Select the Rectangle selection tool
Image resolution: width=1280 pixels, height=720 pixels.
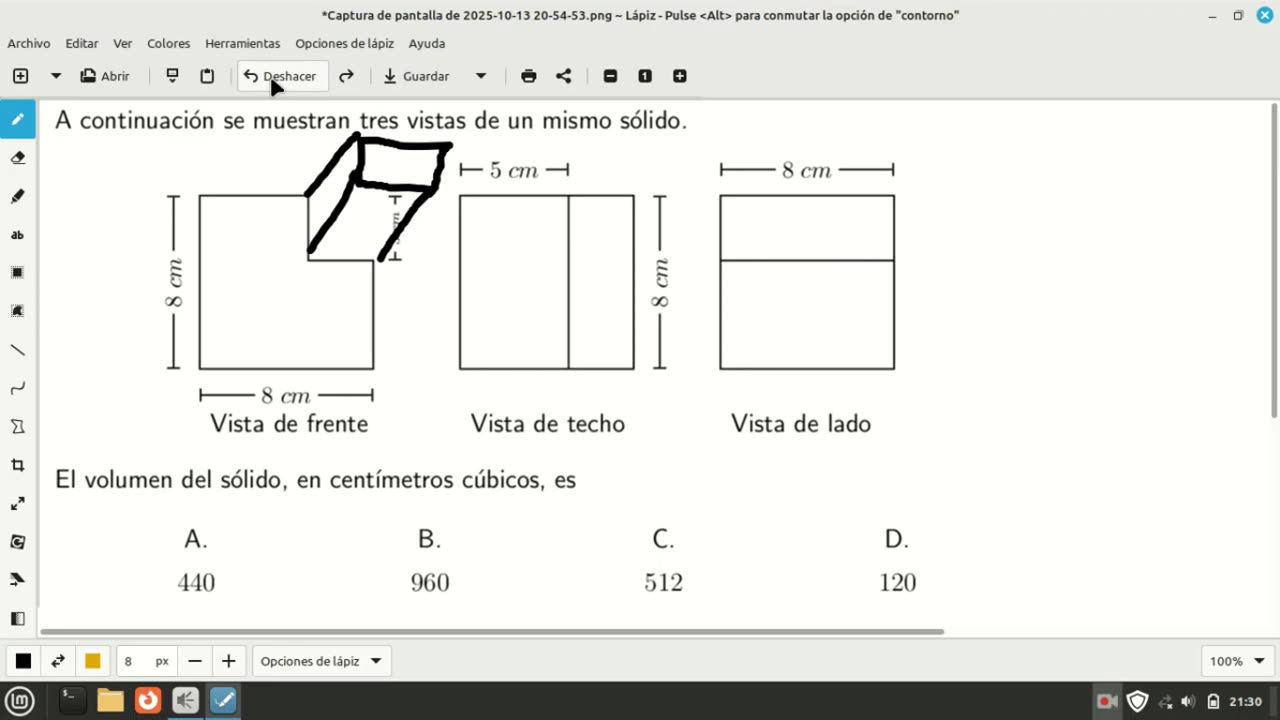tap(18, 273)
